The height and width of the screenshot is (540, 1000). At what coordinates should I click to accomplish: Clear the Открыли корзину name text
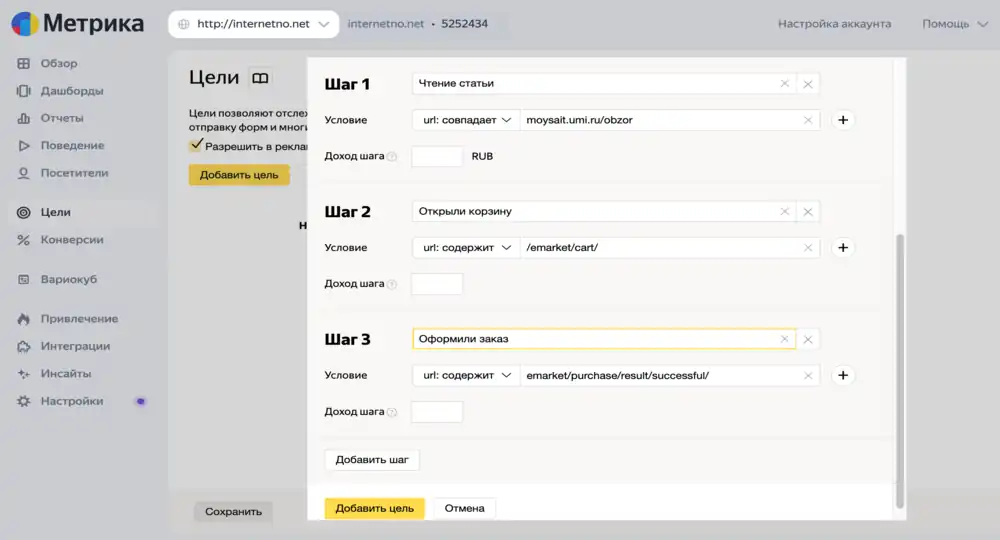(784, 211)
